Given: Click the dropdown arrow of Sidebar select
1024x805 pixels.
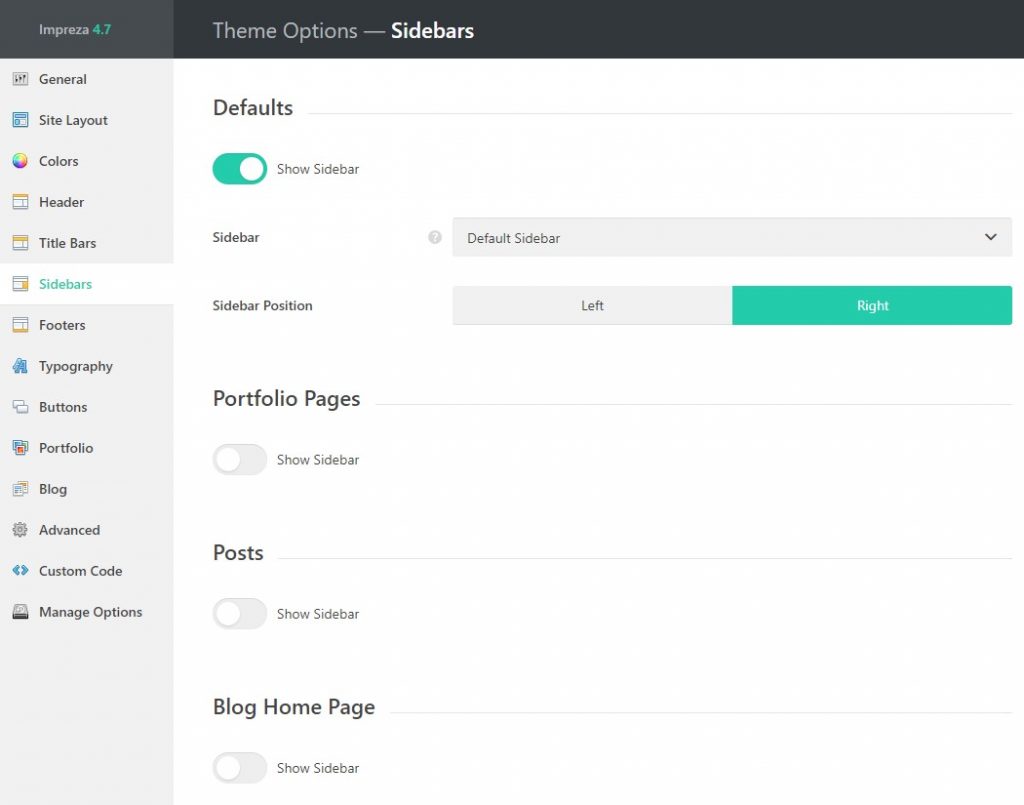Looking at the screenshot, I should 990,238.
